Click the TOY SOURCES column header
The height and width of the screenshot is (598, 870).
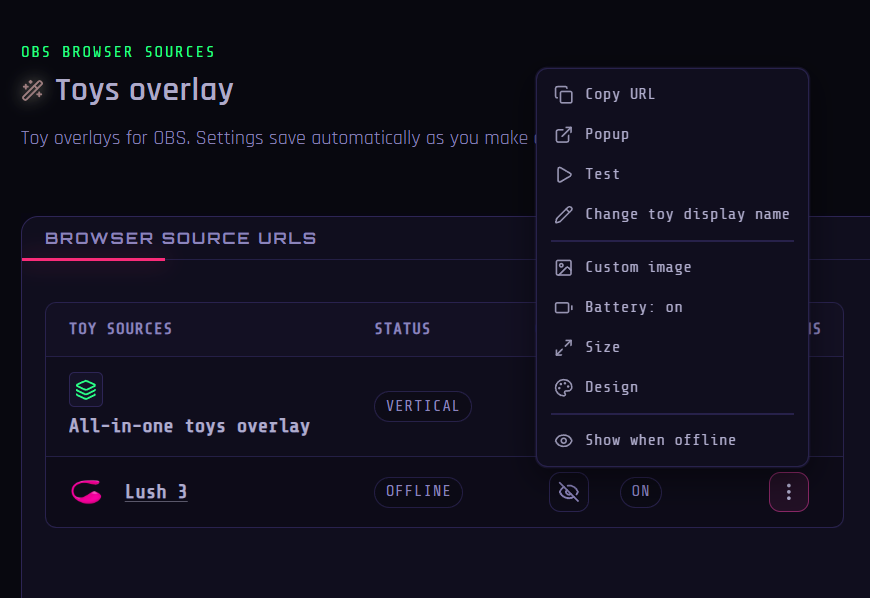point(120,329)
